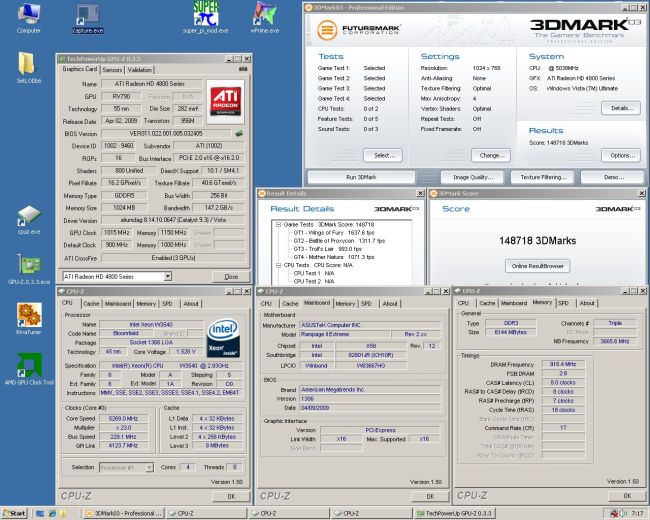Open SPD tab in CPU-Z Mainboard window
The image size is (650, 520).
(x=366, y=304)
